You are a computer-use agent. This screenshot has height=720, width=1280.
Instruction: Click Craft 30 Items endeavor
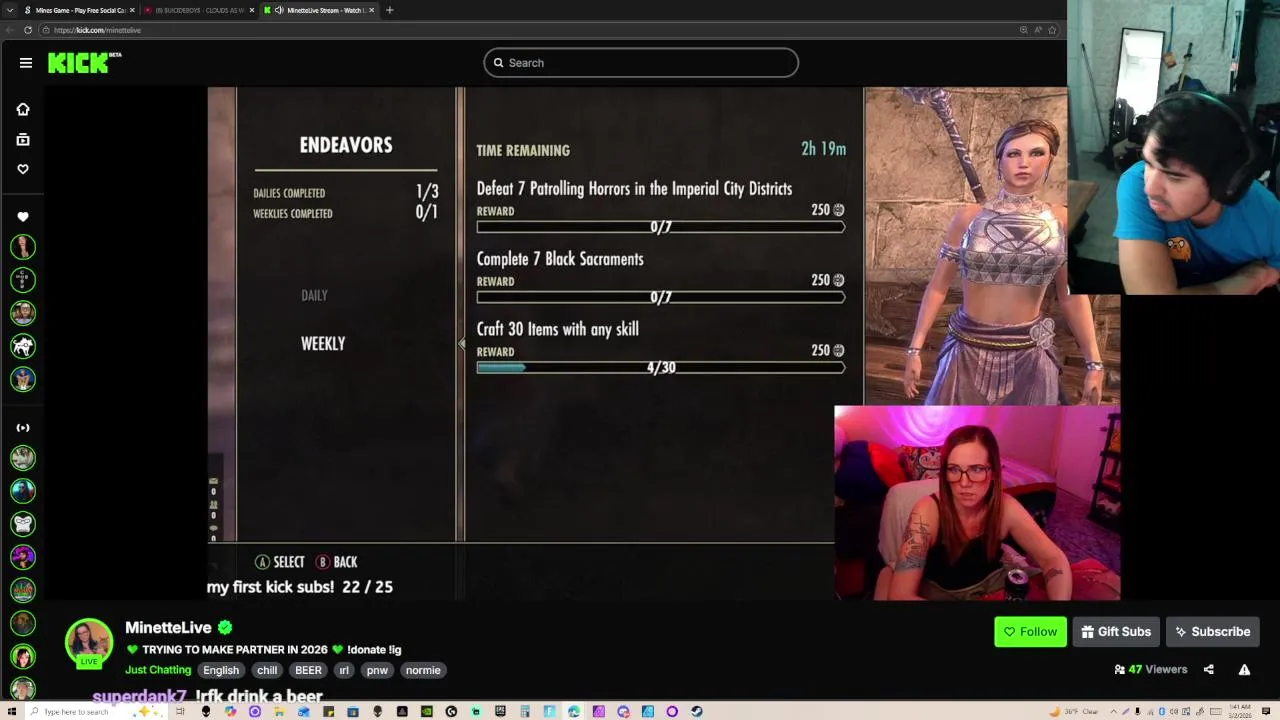coord(557,329)
